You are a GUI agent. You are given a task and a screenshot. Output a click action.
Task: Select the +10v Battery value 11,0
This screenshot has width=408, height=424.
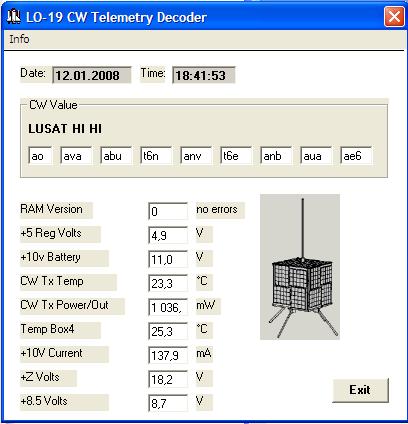tap(168, 259)
